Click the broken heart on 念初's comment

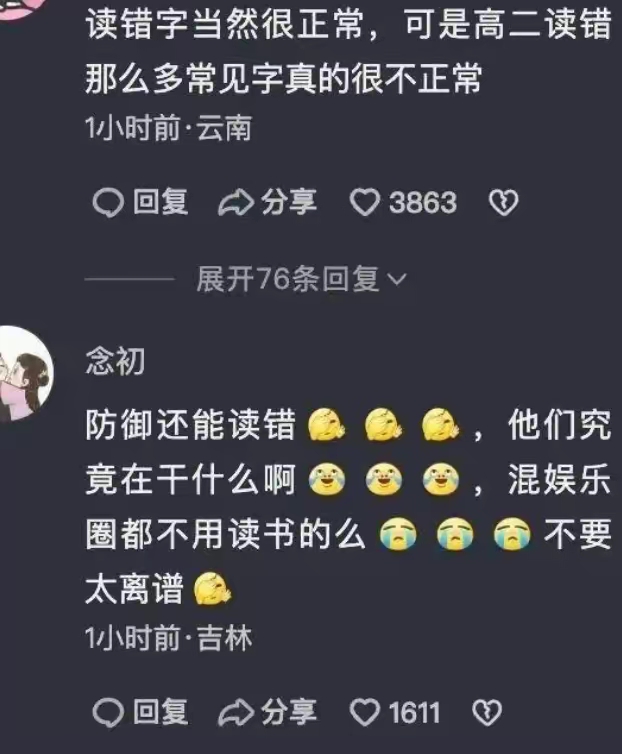click(x=487, y=712)
